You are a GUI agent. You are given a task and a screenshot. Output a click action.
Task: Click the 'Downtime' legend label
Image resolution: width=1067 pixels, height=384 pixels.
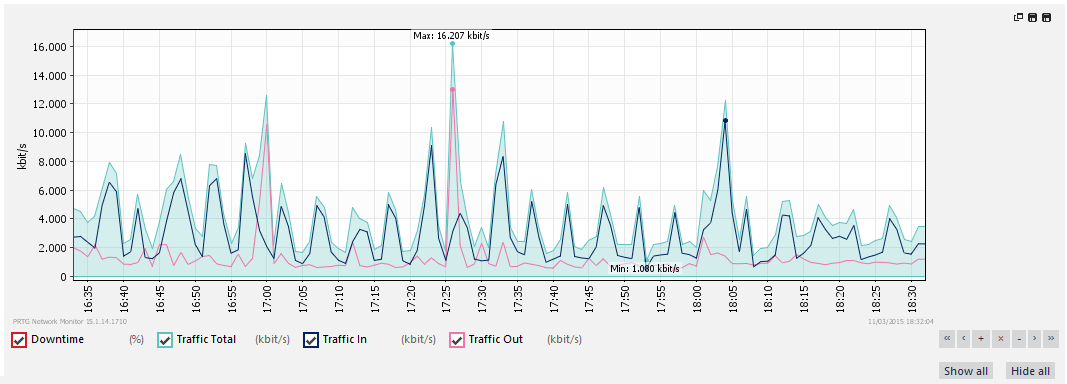(57, 339)
